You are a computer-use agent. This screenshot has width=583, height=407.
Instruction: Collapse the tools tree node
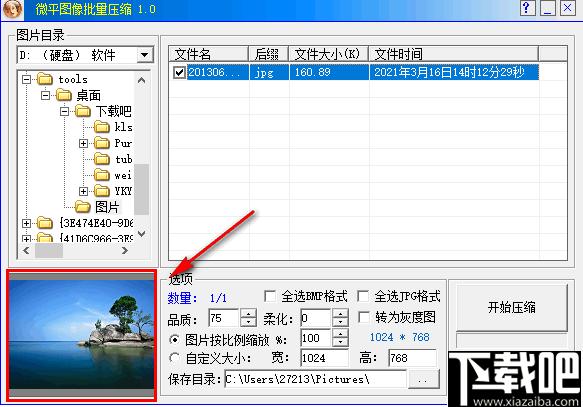(26, 79)
